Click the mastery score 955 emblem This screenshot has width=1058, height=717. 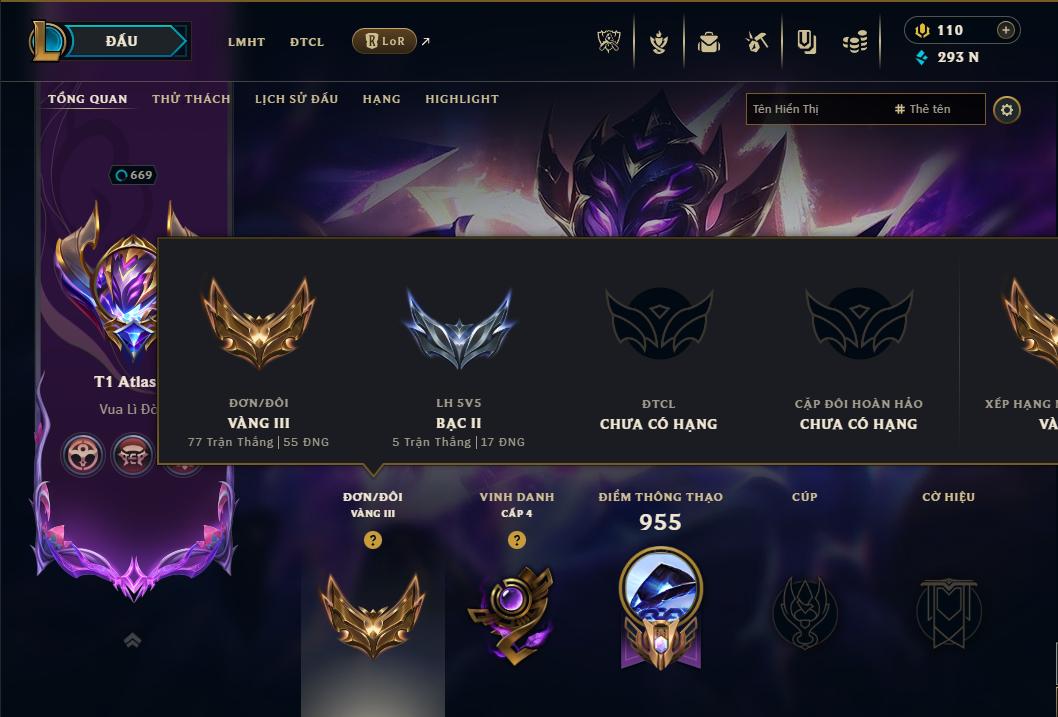661,608
